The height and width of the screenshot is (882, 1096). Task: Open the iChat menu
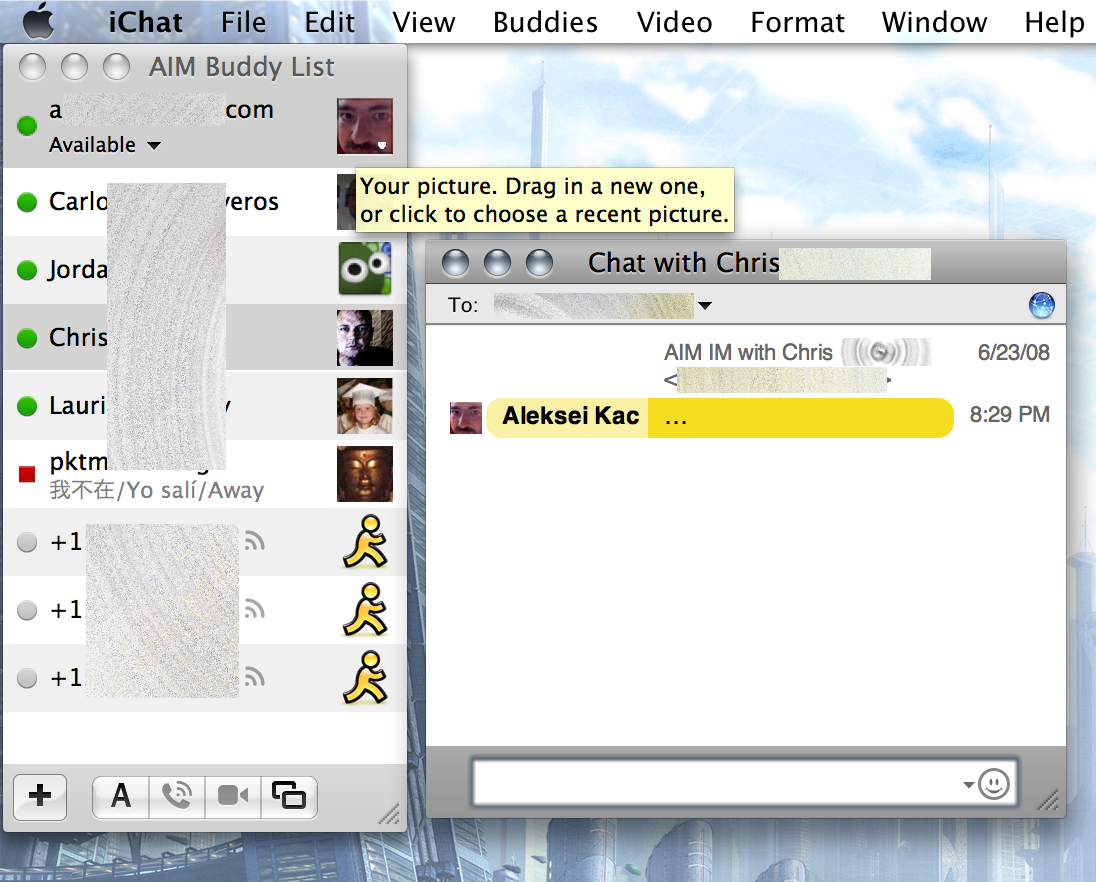145,22
